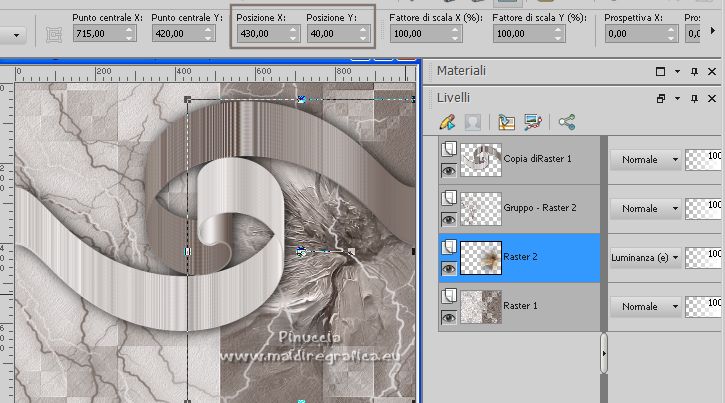
Task: Open the Materiali panel options dropdown arrow
Action: tap(677, 72)
